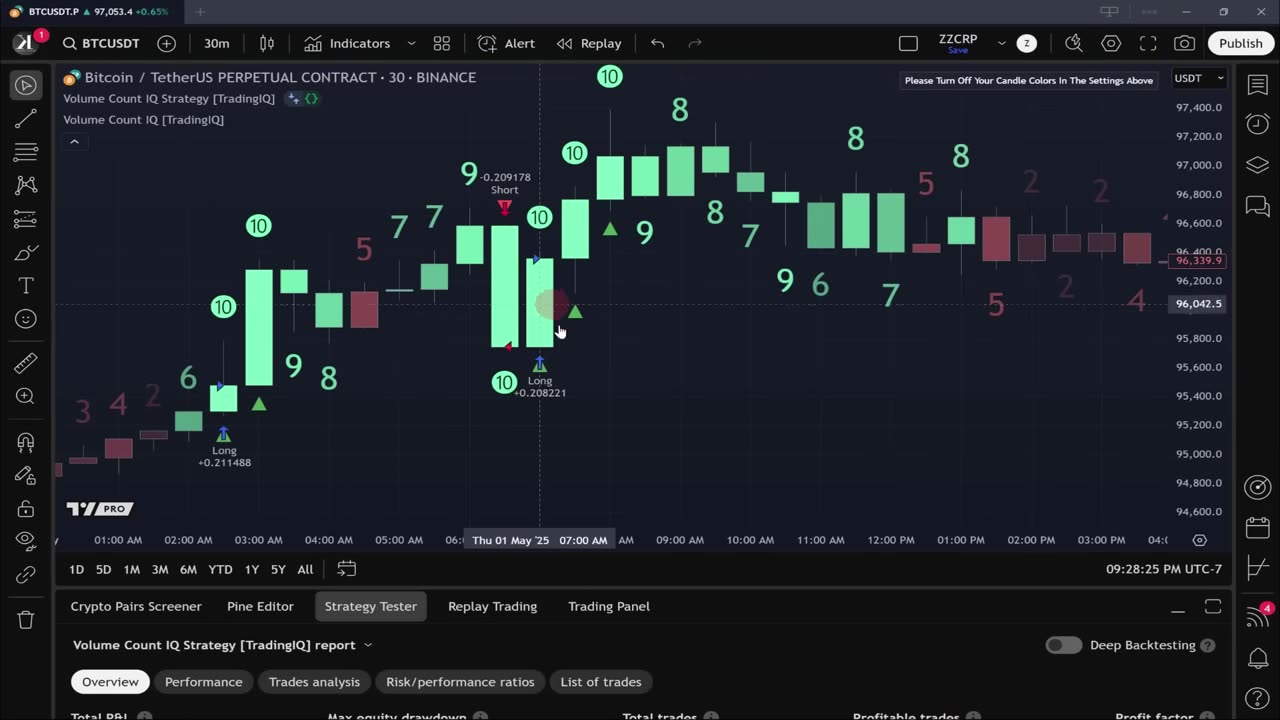Click the BTCUSDT symbol search field

click(100, 43)
